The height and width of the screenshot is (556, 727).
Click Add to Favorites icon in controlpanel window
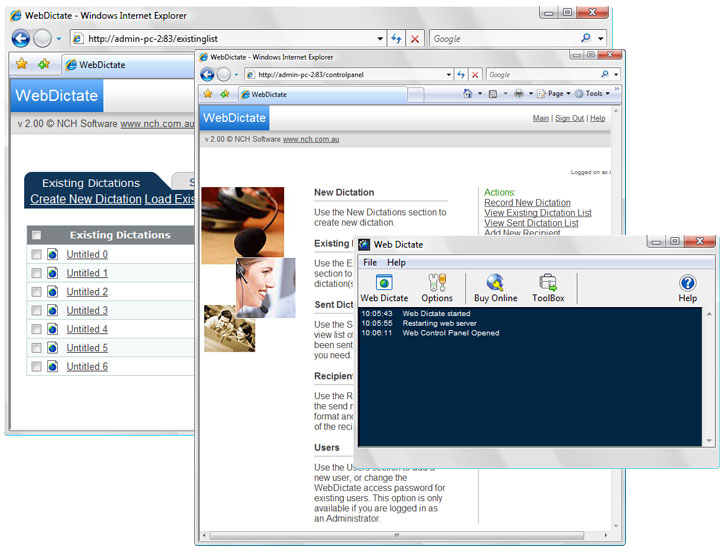225,94
